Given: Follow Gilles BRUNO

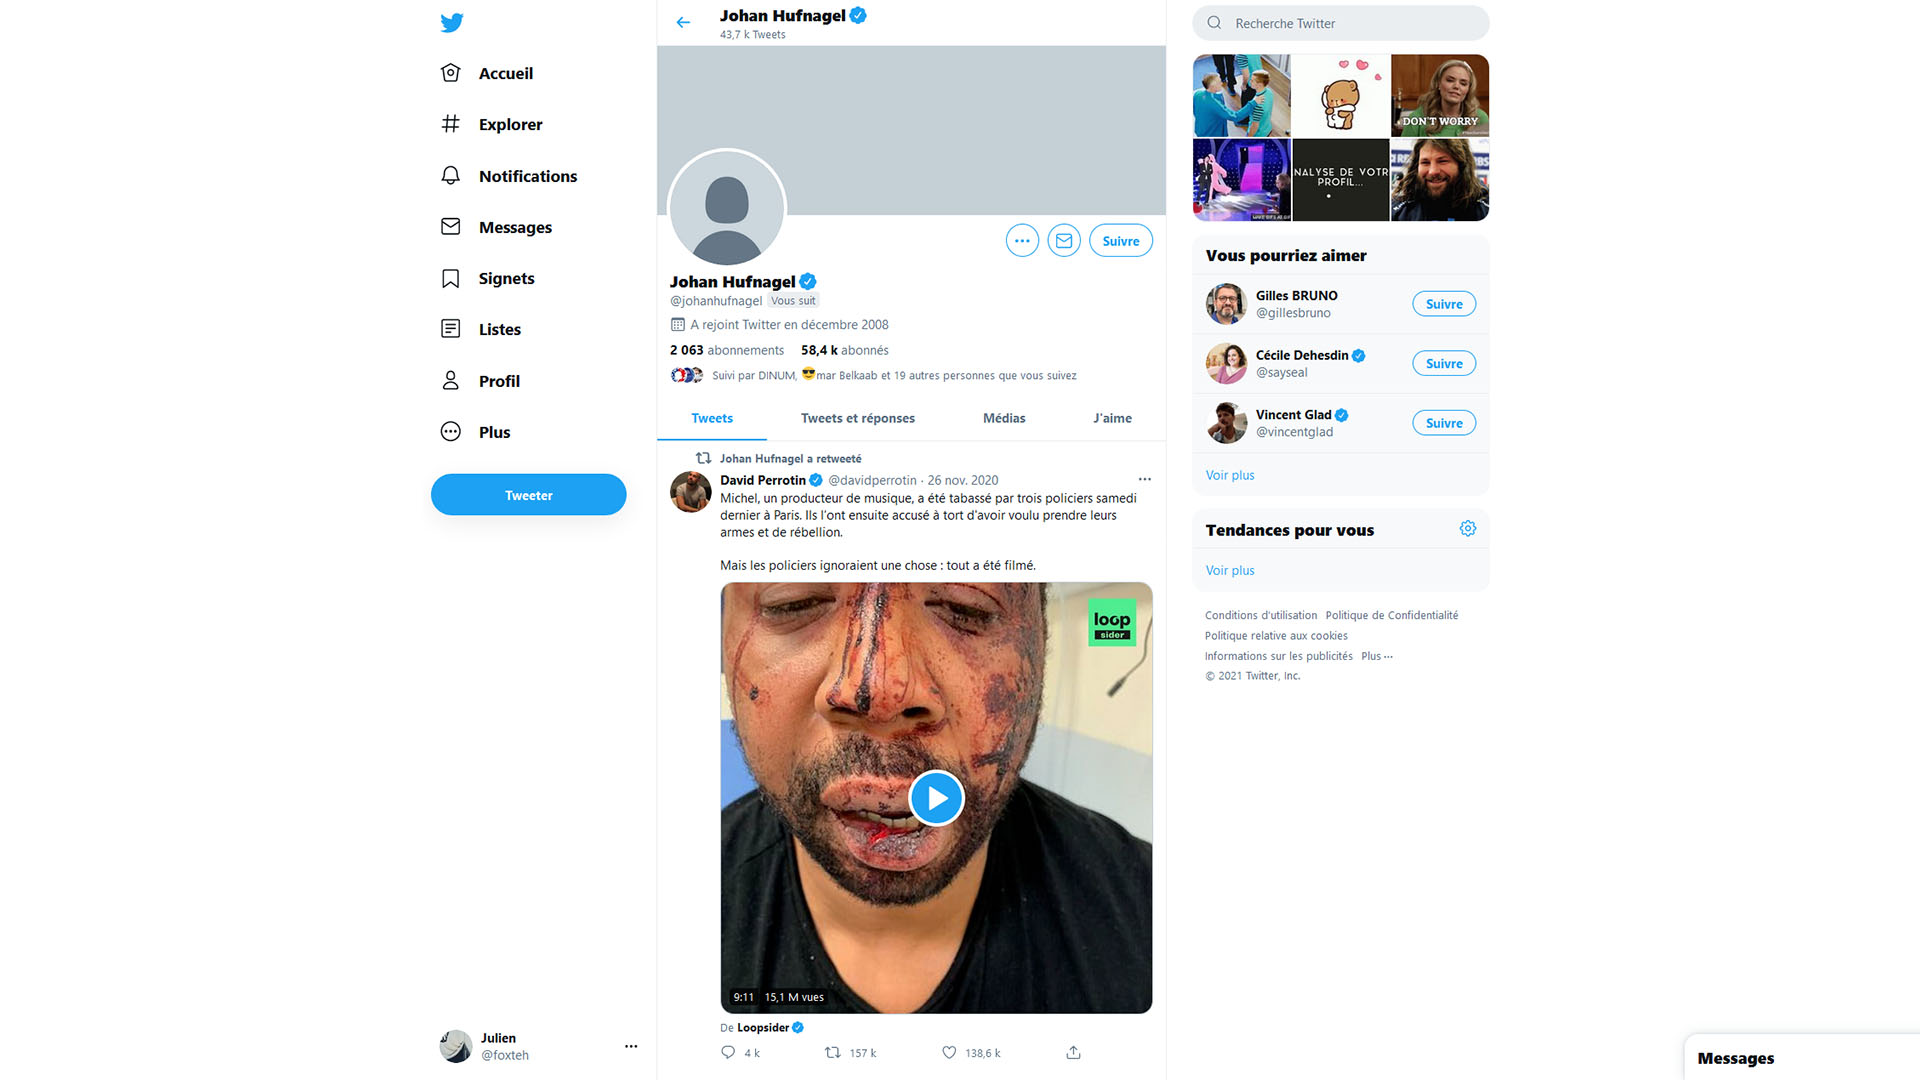Looking at the screenshot, I should click(x=1443, y=304).
